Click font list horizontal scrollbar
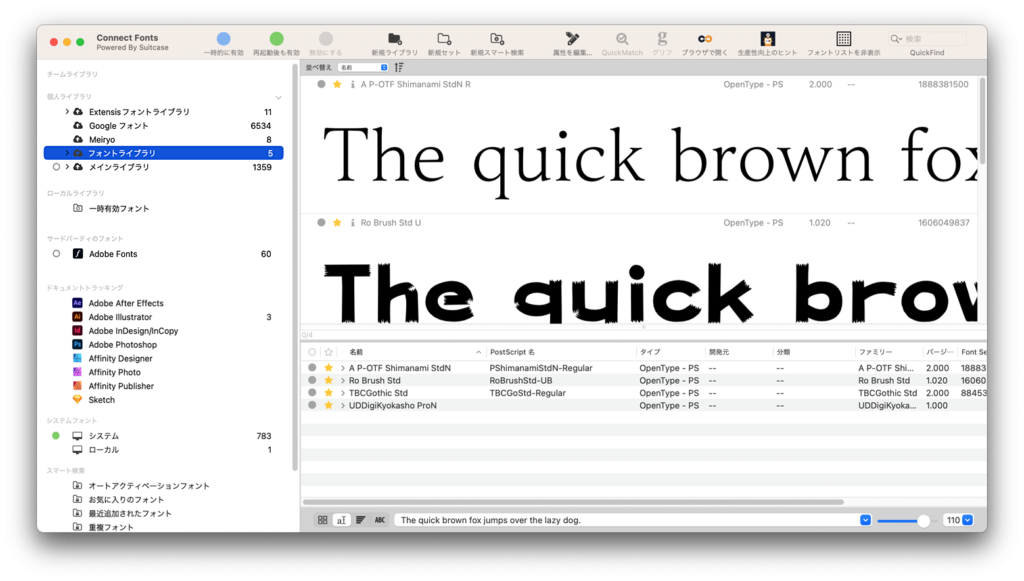 click(x=573, y=502)
